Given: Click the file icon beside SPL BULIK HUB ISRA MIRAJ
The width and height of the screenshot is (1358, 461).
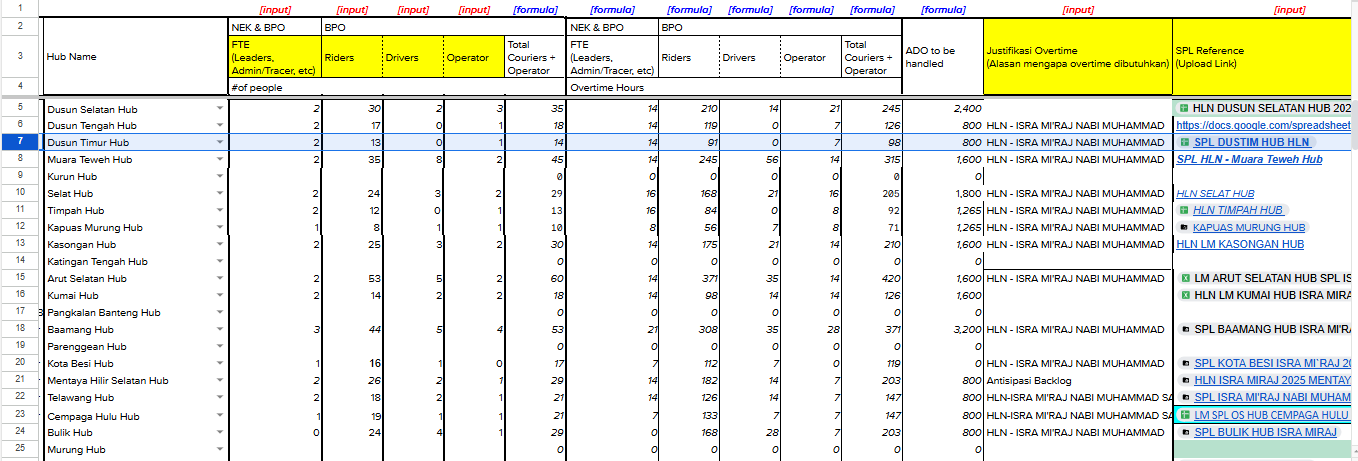Looking at the screenshot, I should click(1185, 432).
